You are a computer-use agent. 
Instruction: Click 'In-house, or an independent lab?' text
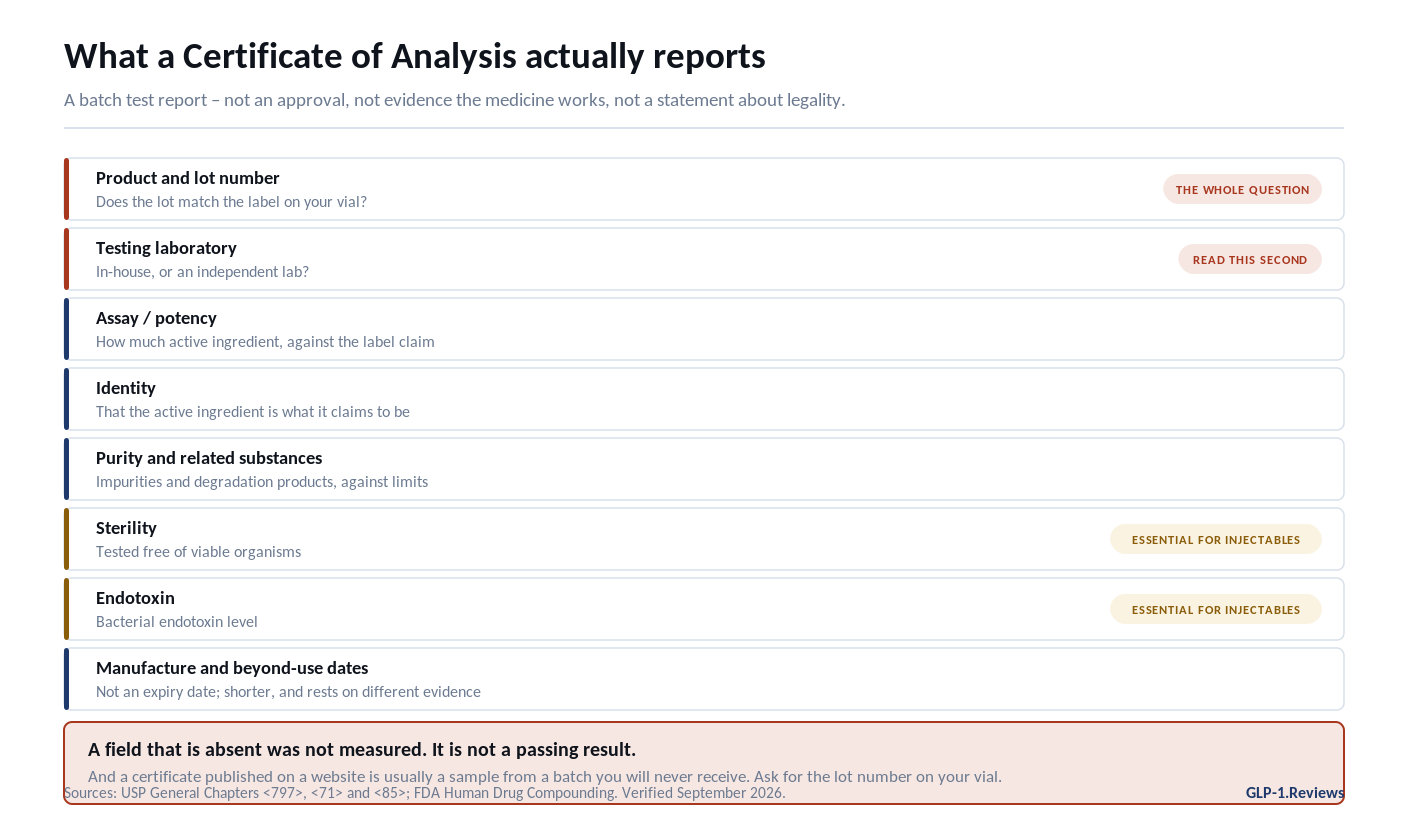pos(202,271)
